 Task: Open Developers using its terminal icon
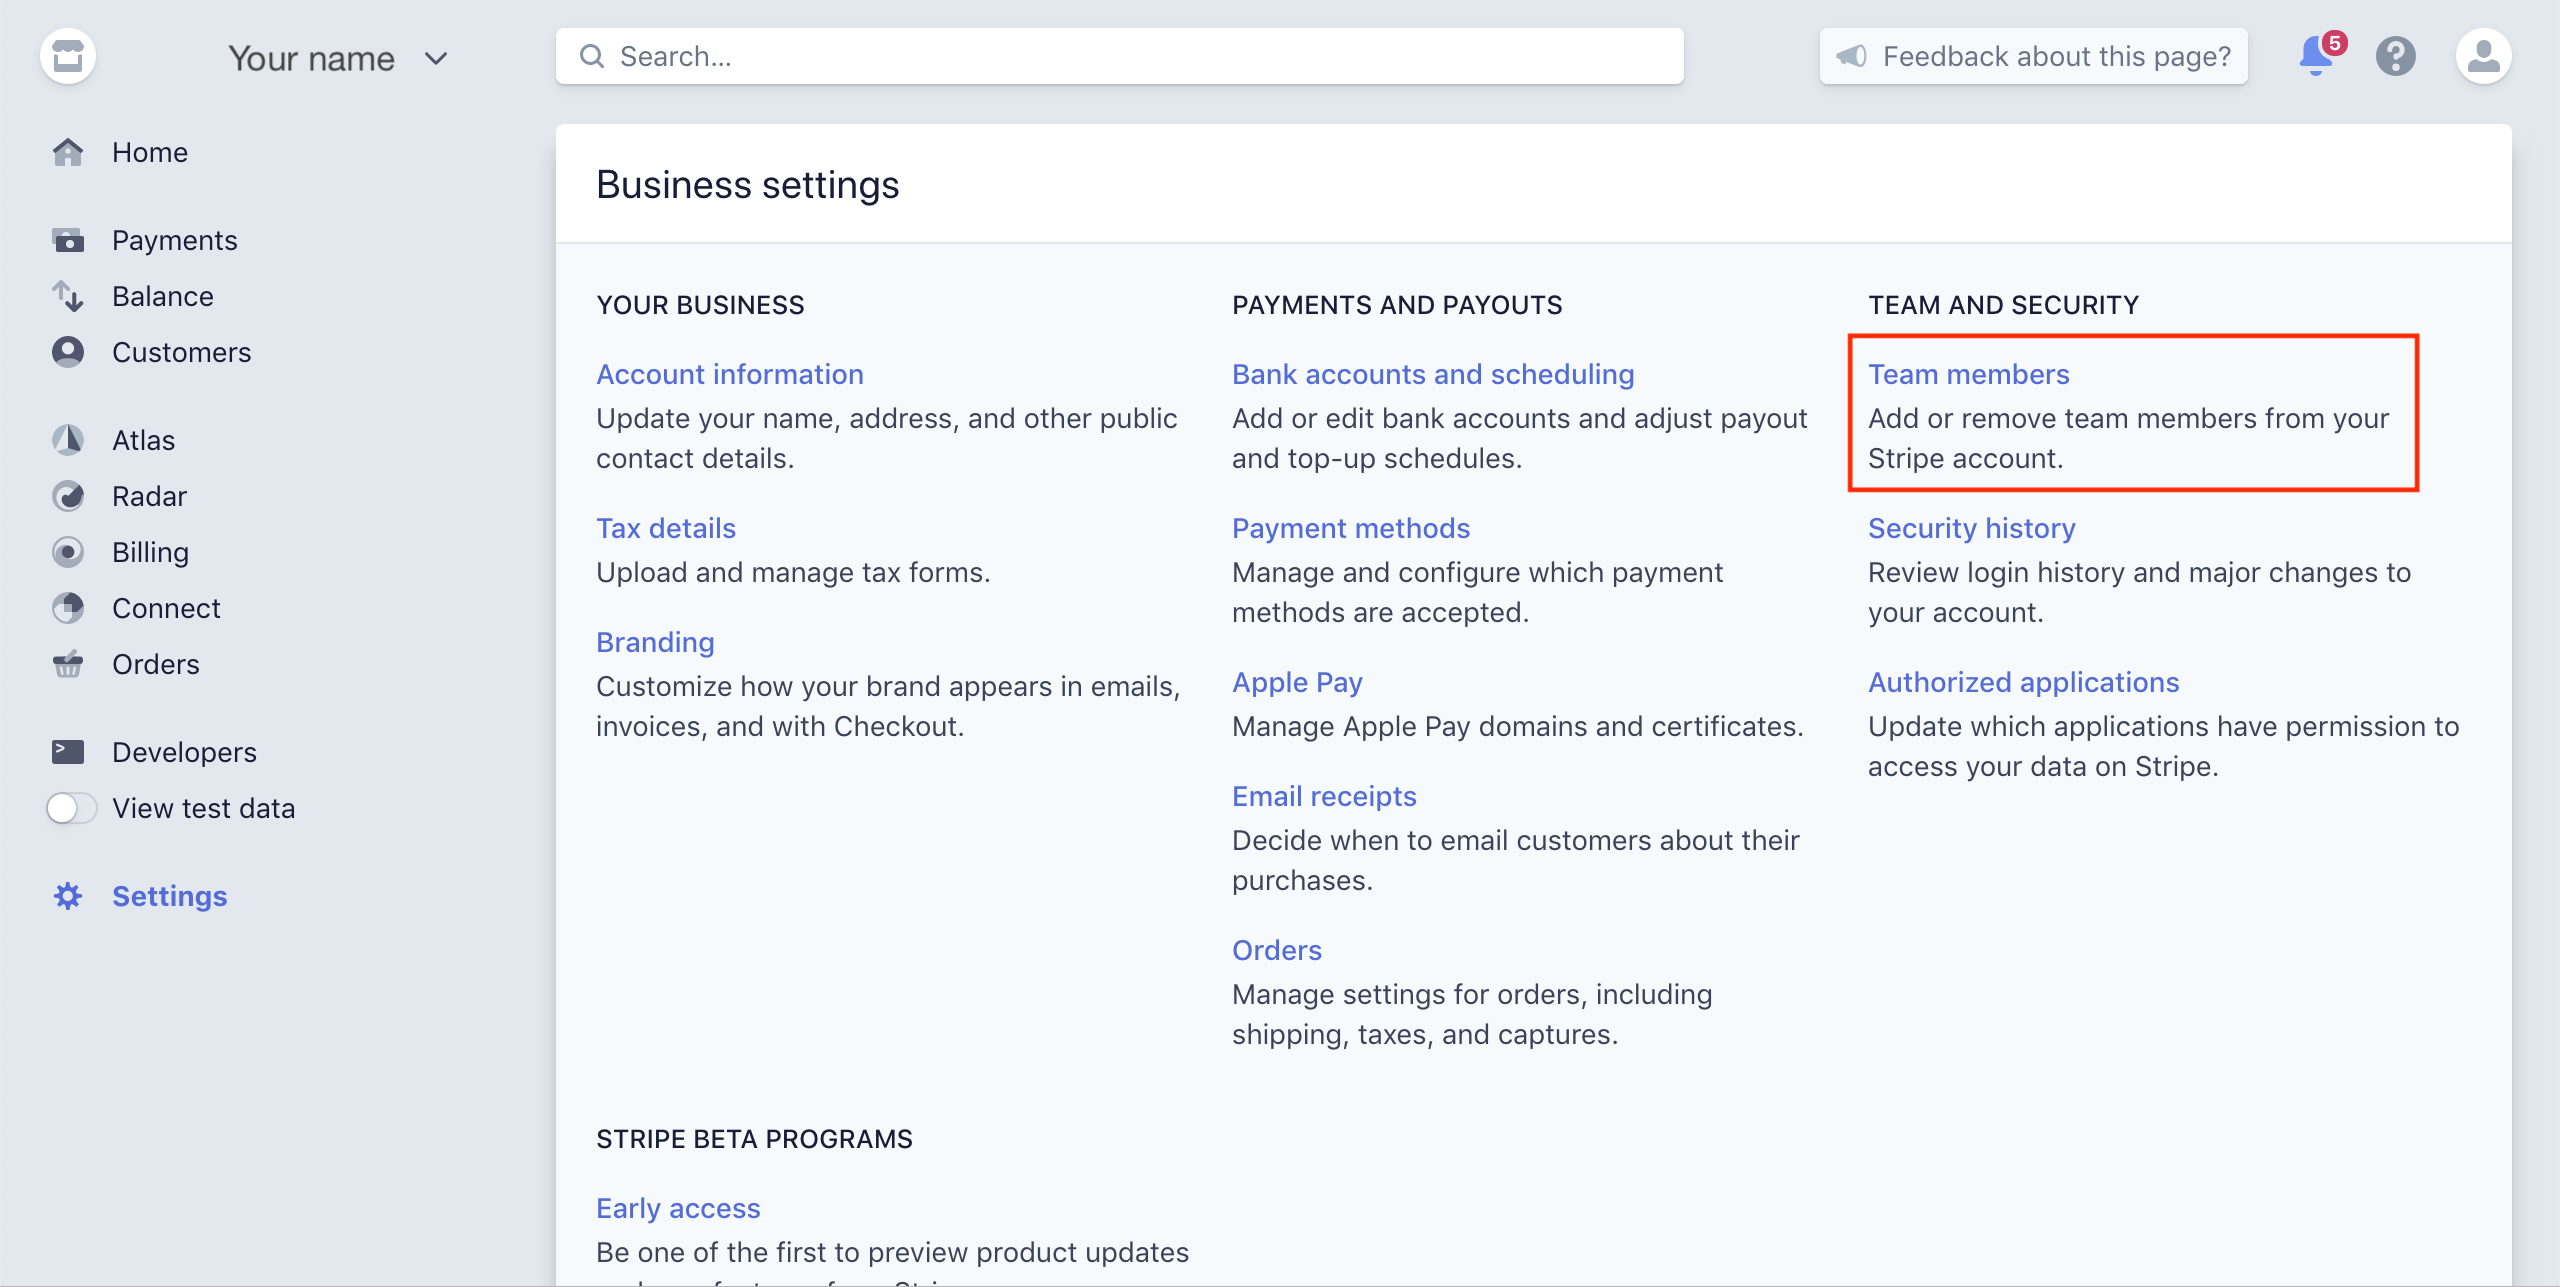click(66, 751)
